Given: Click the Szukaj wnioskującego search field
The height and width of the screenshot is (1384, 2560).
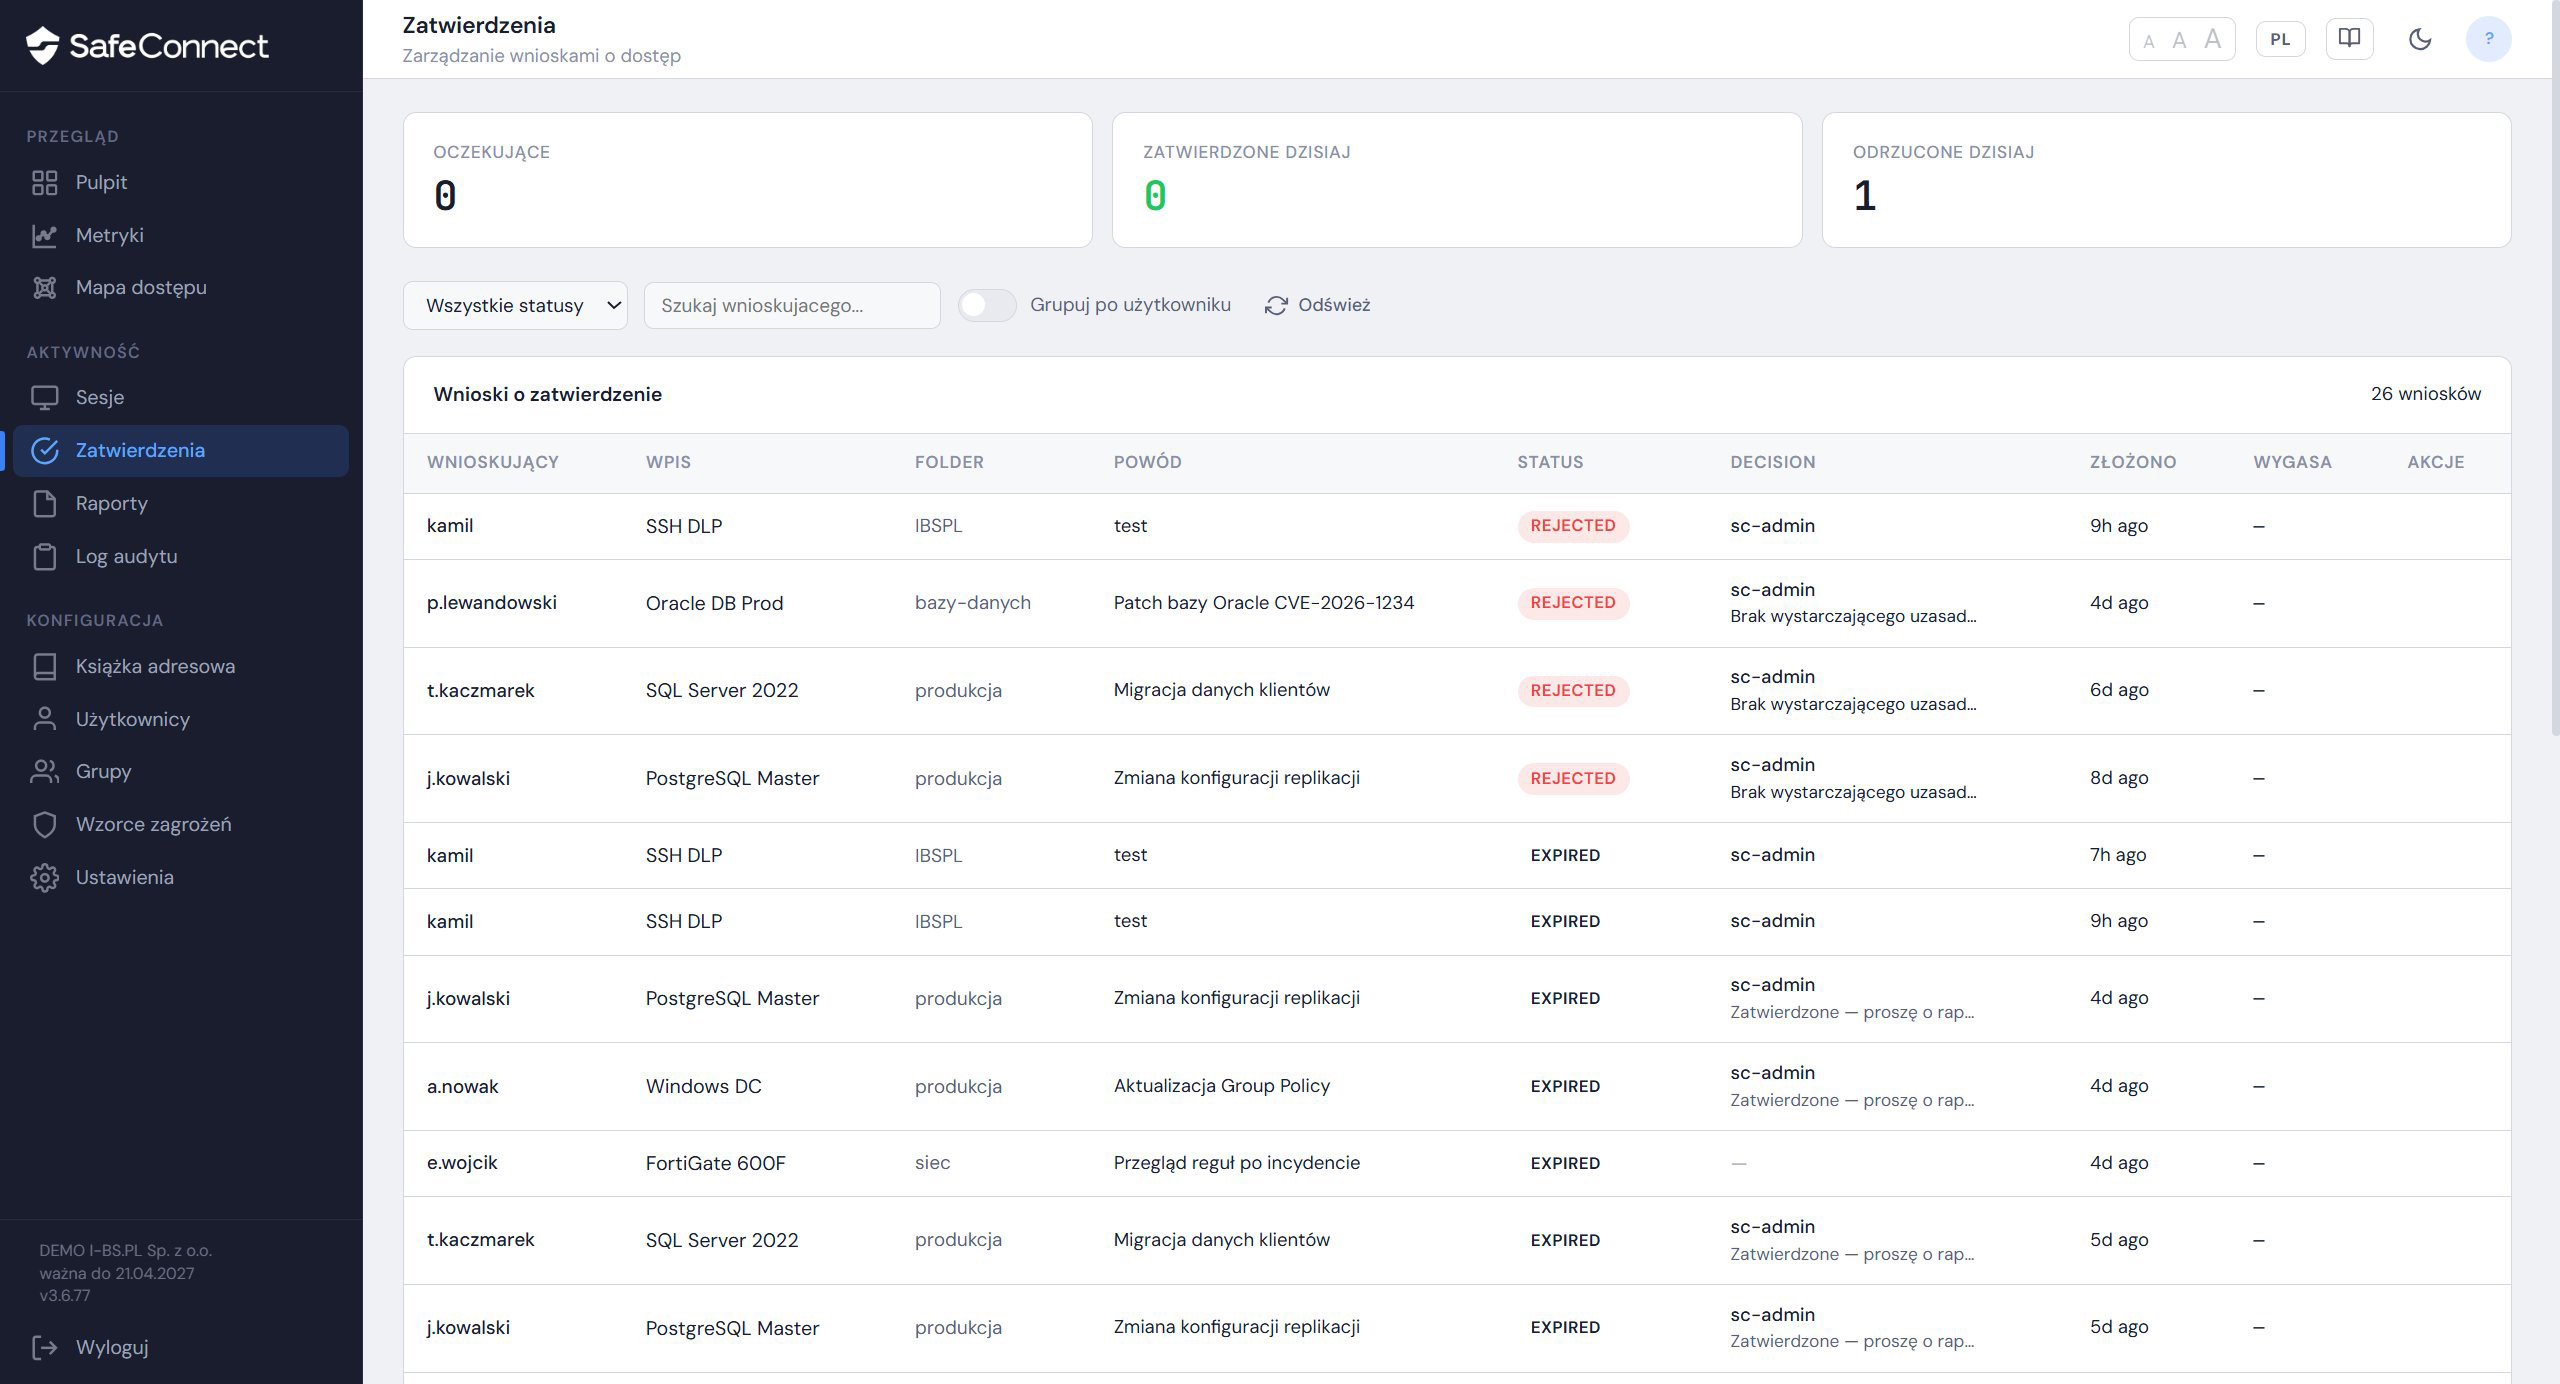Looking at the screenshot, I should coord(792,306).
